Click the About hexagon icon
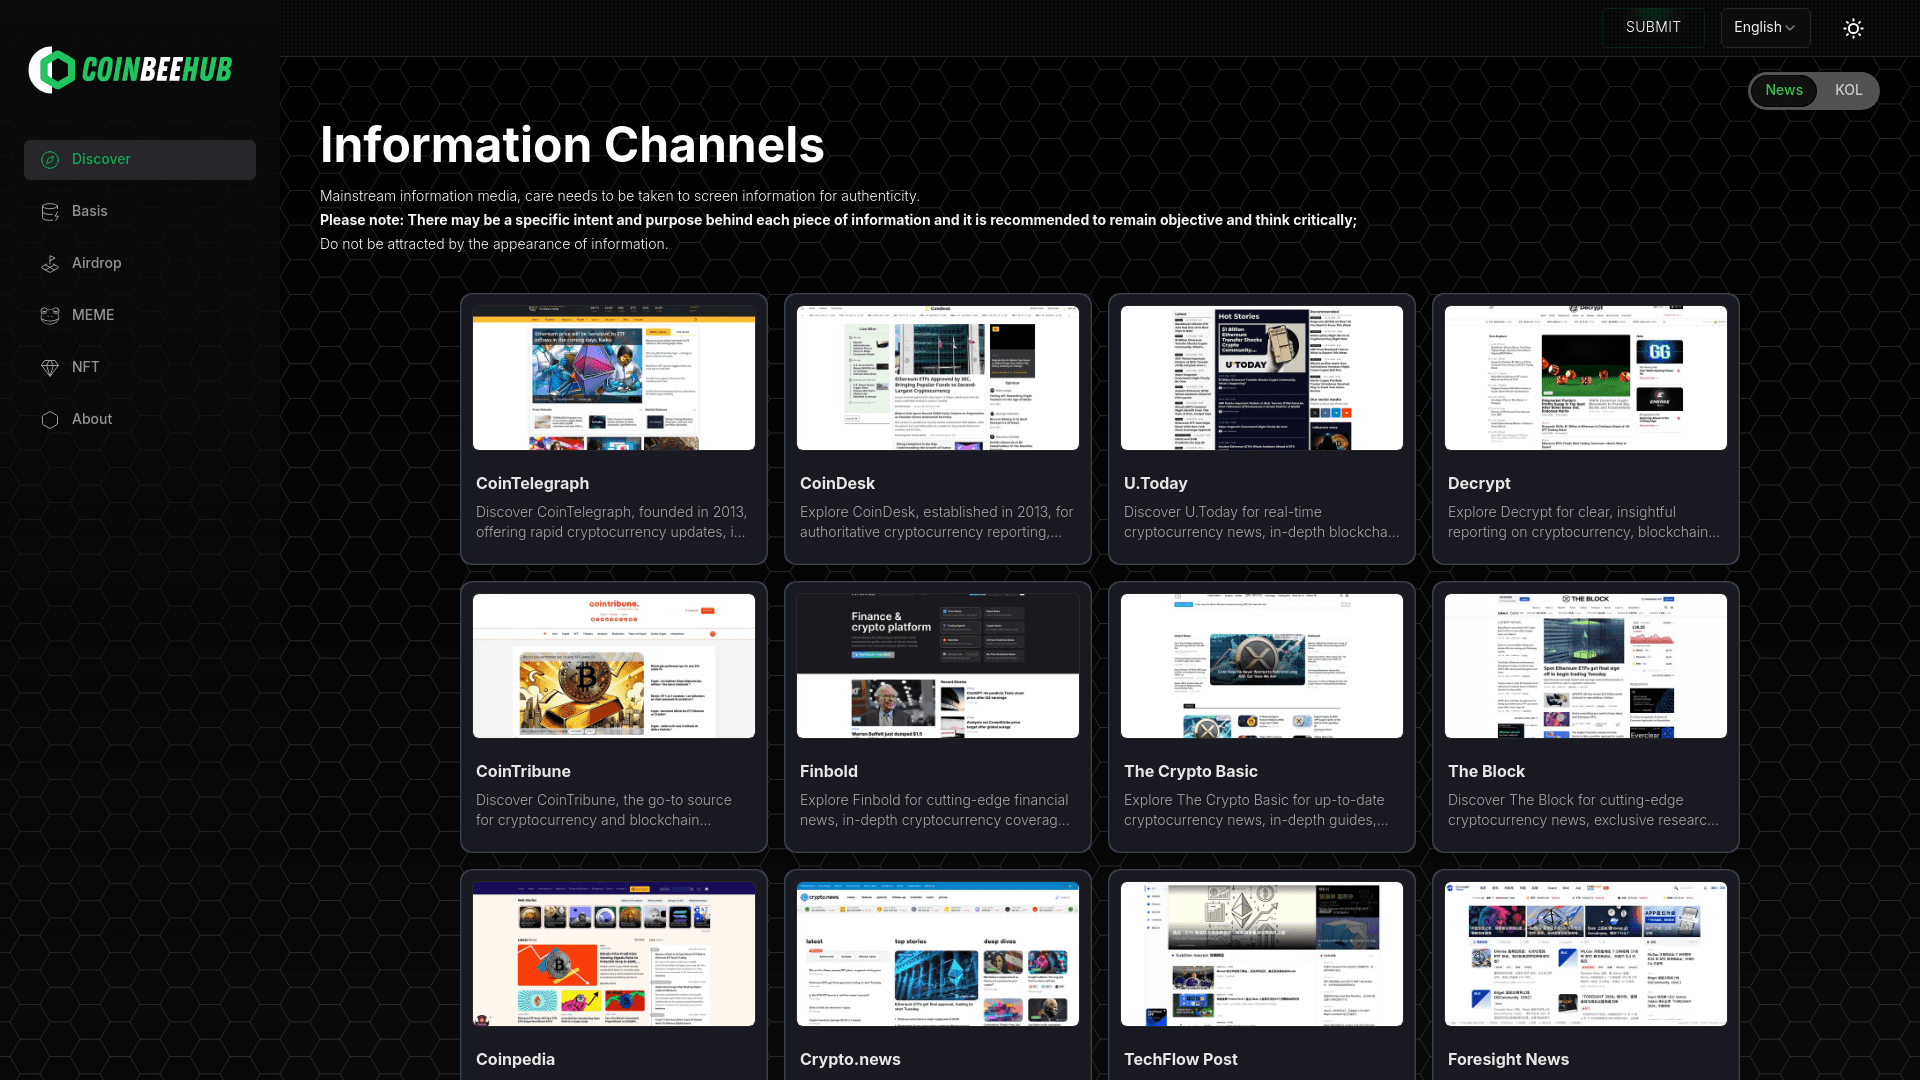This screenshot has width=1920, height=1080. pyautogui.click(x=50, y=420)
